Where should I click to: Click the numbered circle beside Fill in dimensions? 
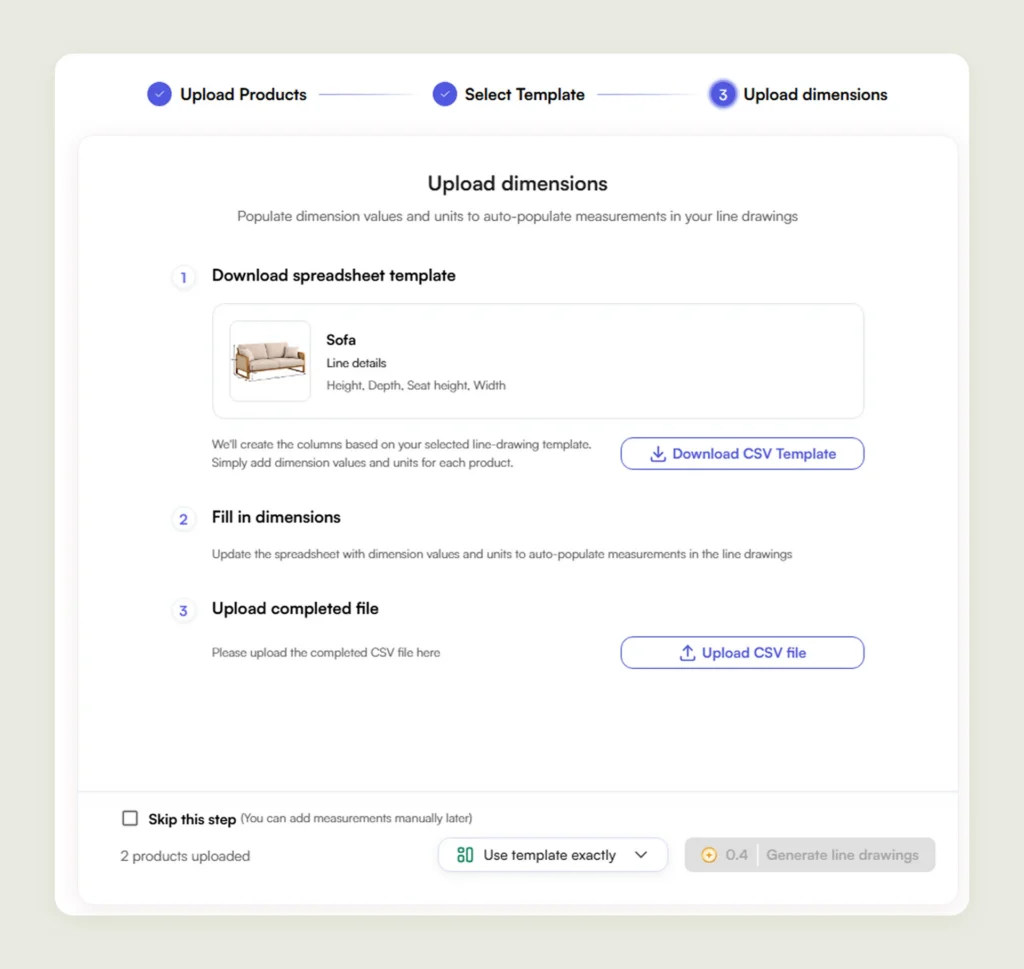[183, 519]
